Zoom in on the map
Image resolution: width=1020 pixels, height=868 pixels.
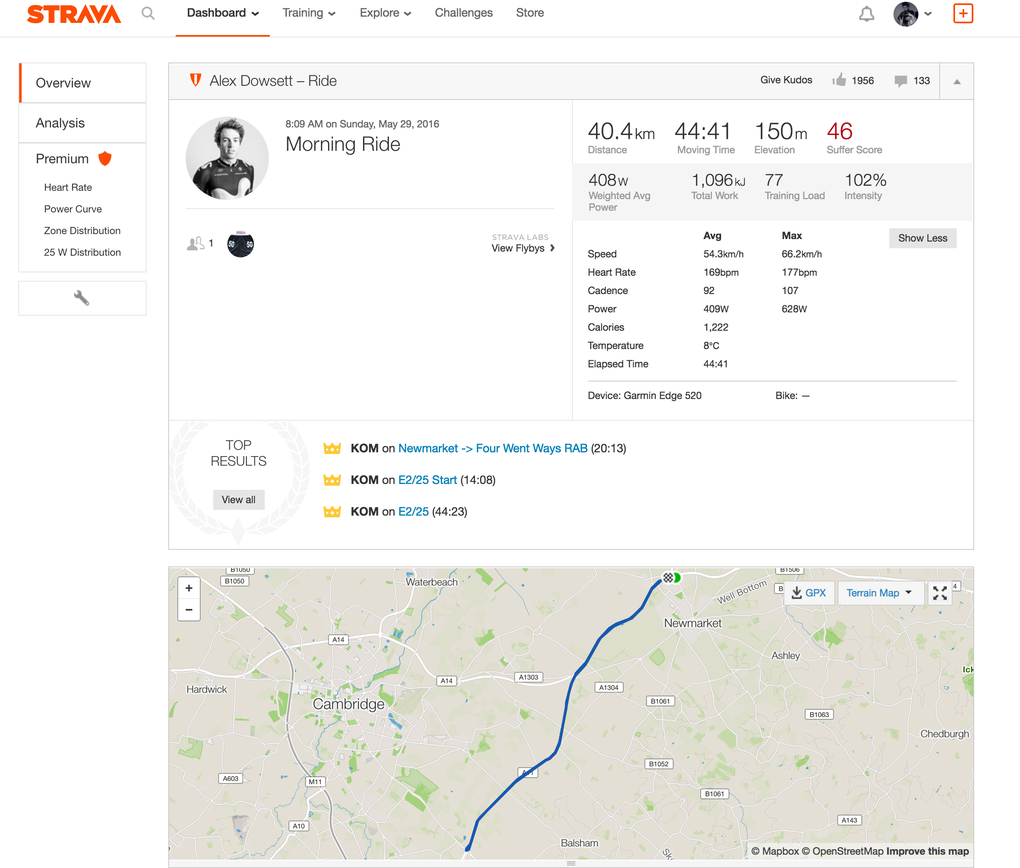pos(189,588)
